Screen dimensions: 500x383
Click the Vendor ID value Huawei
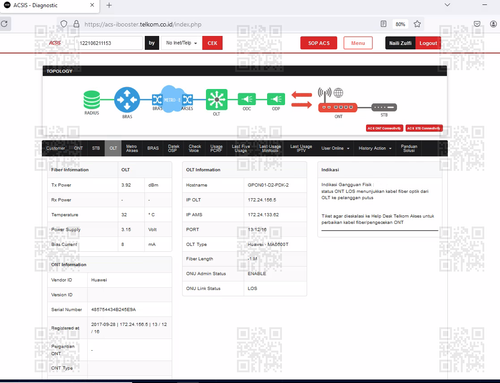click(x=99, y=280)
